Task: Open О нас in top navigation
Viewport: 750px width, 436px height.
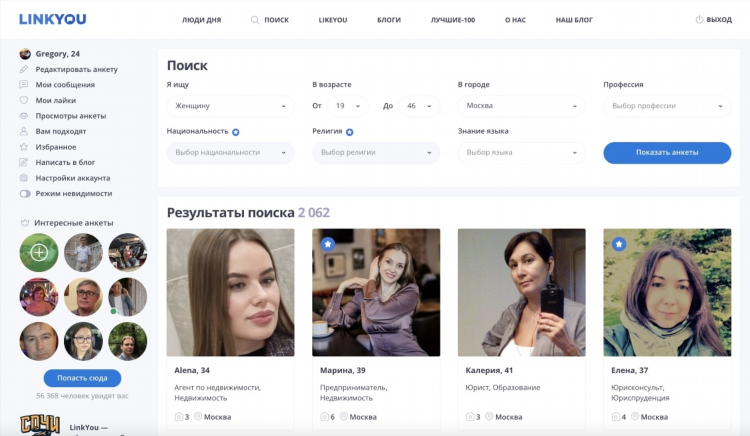Action: point(515,20)
